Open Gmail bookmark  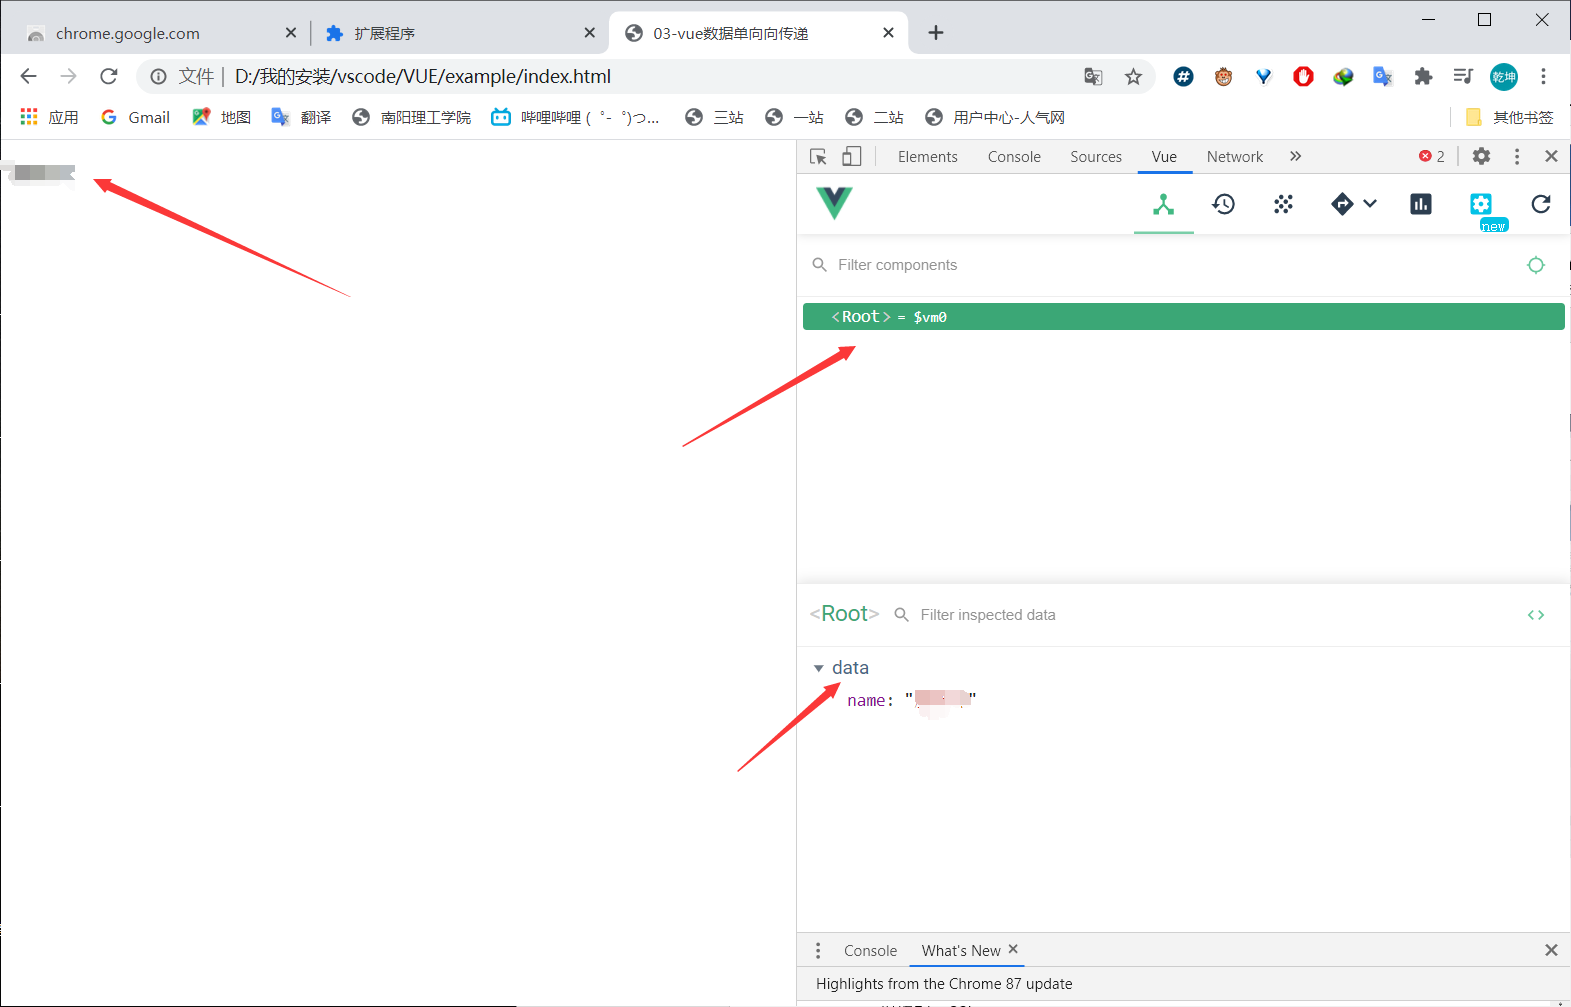135,117
